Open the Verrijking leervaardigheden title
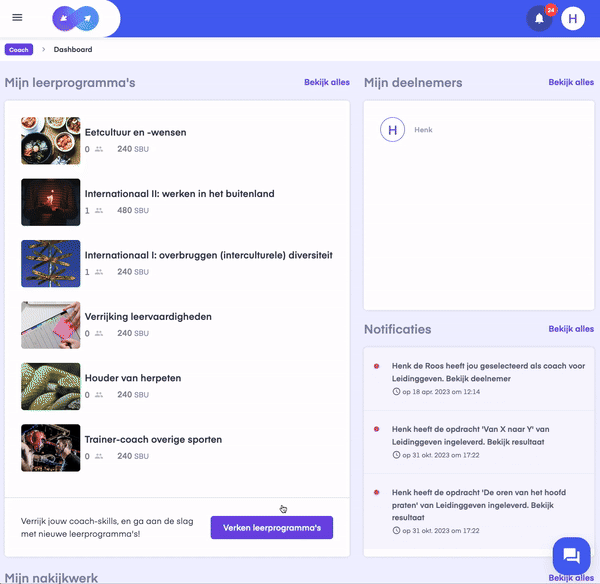The width and height of the screenshot is (600, 584). pos(148,317)
